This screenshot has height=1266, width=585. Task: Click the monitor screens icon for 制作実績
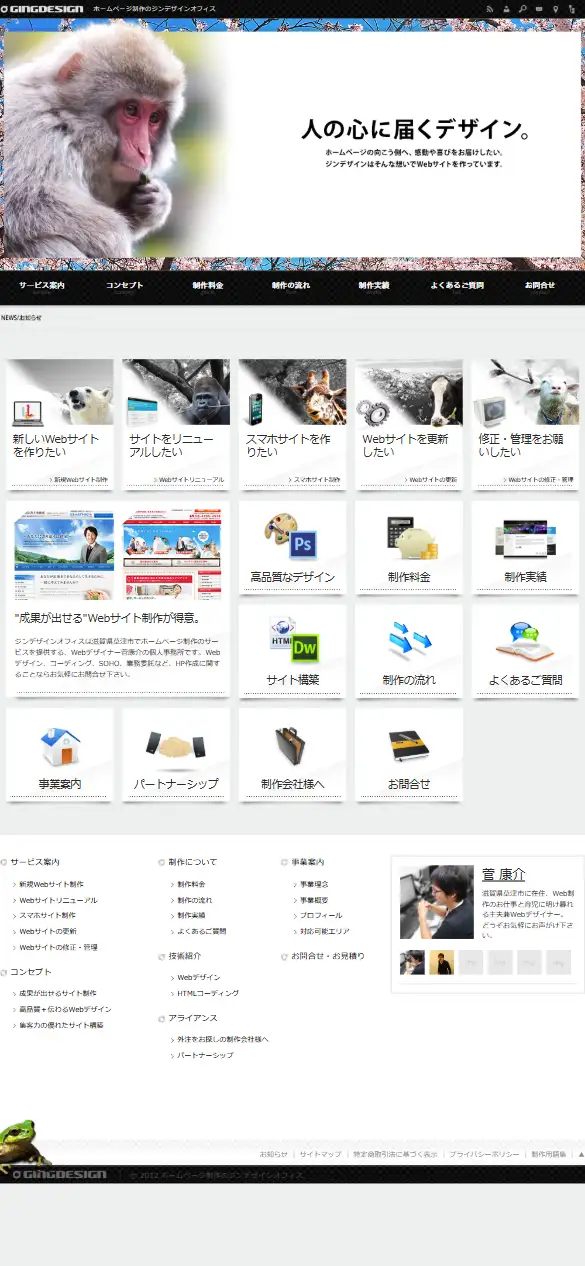(x=524, y=538)
